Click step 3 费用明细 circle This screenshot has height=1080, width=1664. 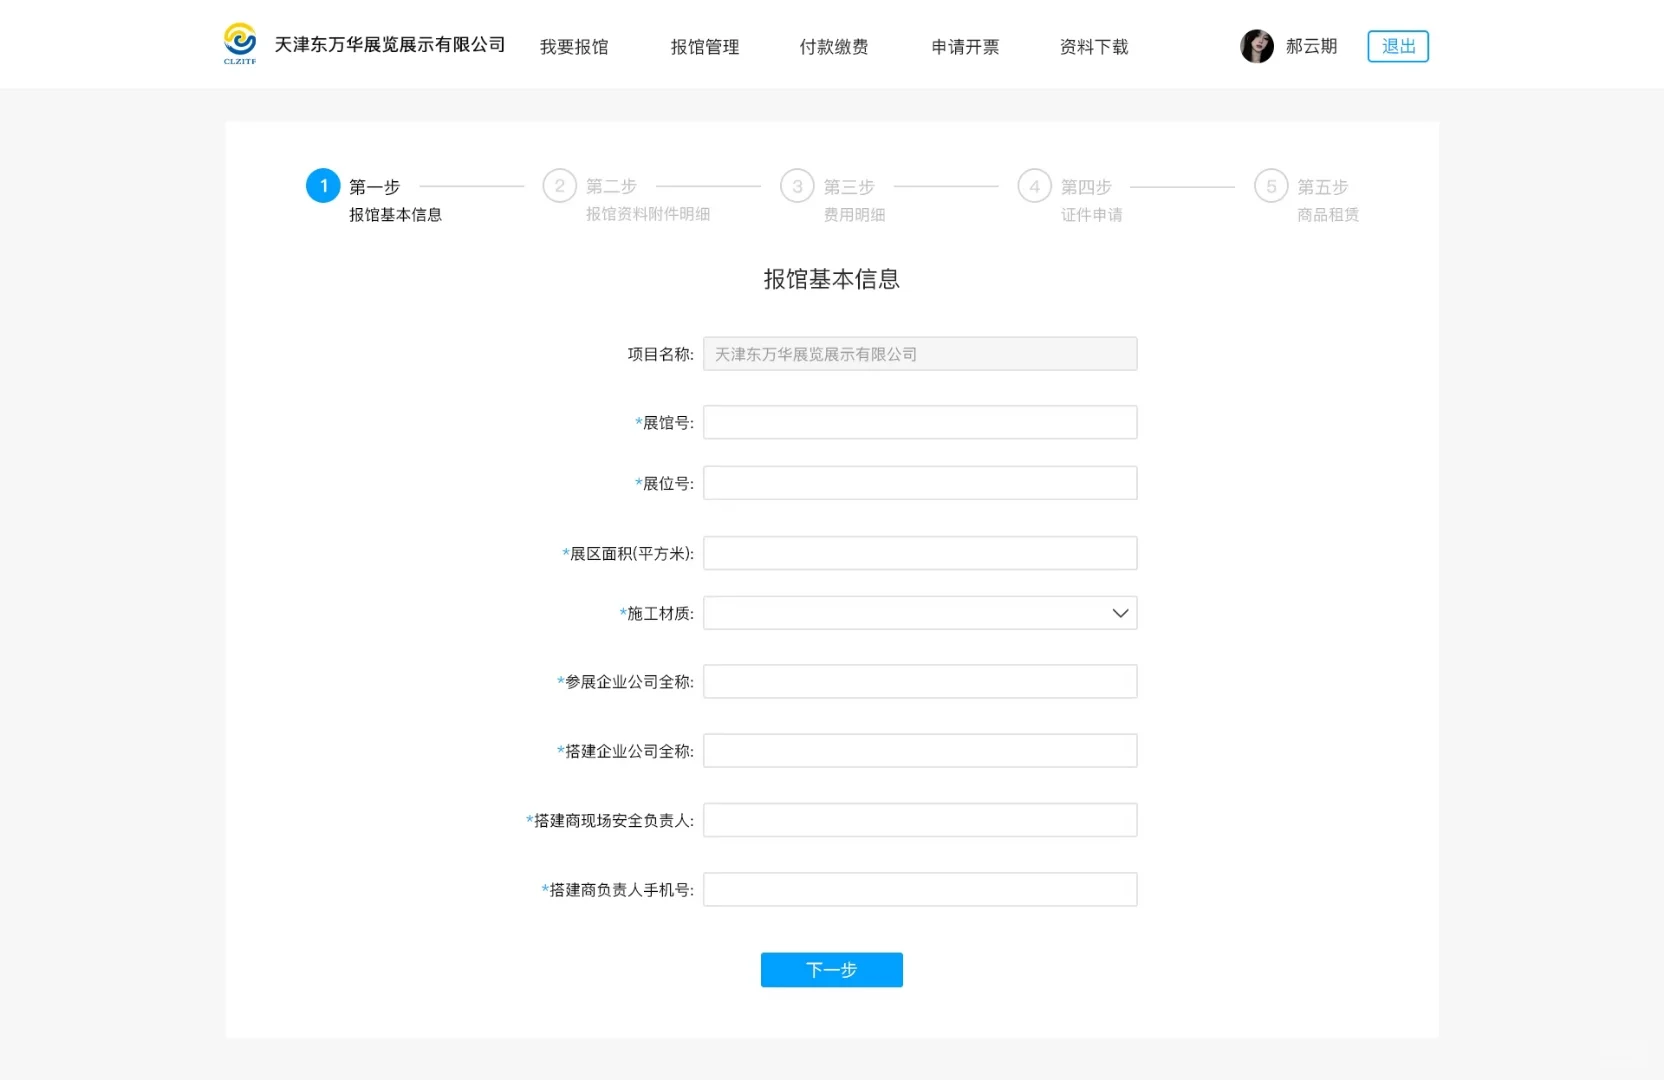point(797,186)
